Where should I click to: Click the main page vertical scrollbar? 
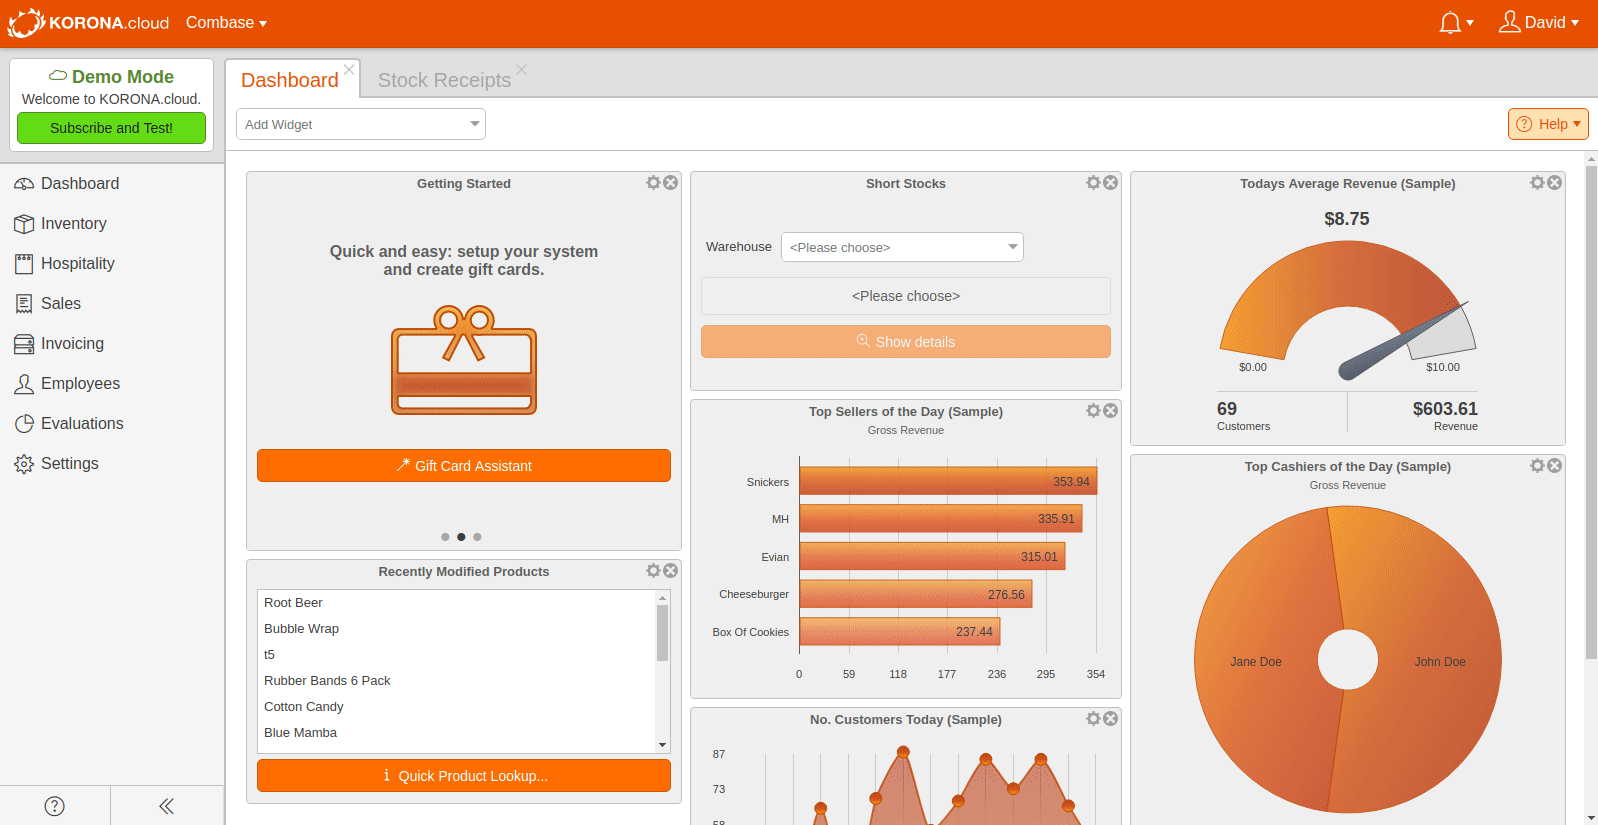click(1591, 410)
